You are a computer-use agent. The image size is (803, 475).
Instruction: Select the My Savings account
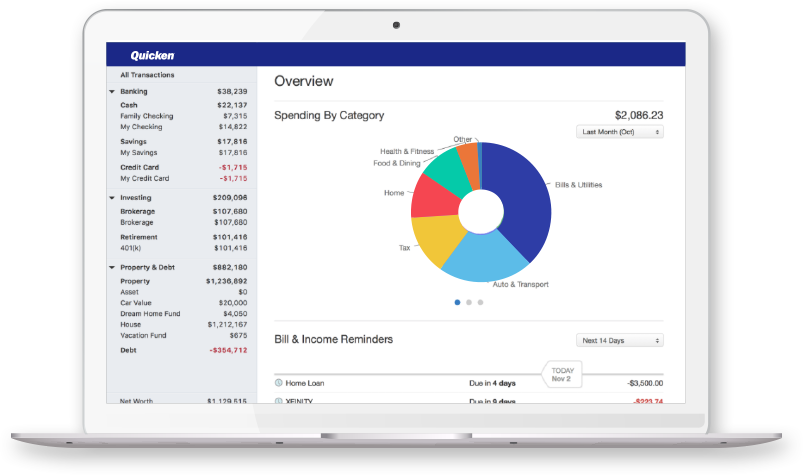coord(183,153)
